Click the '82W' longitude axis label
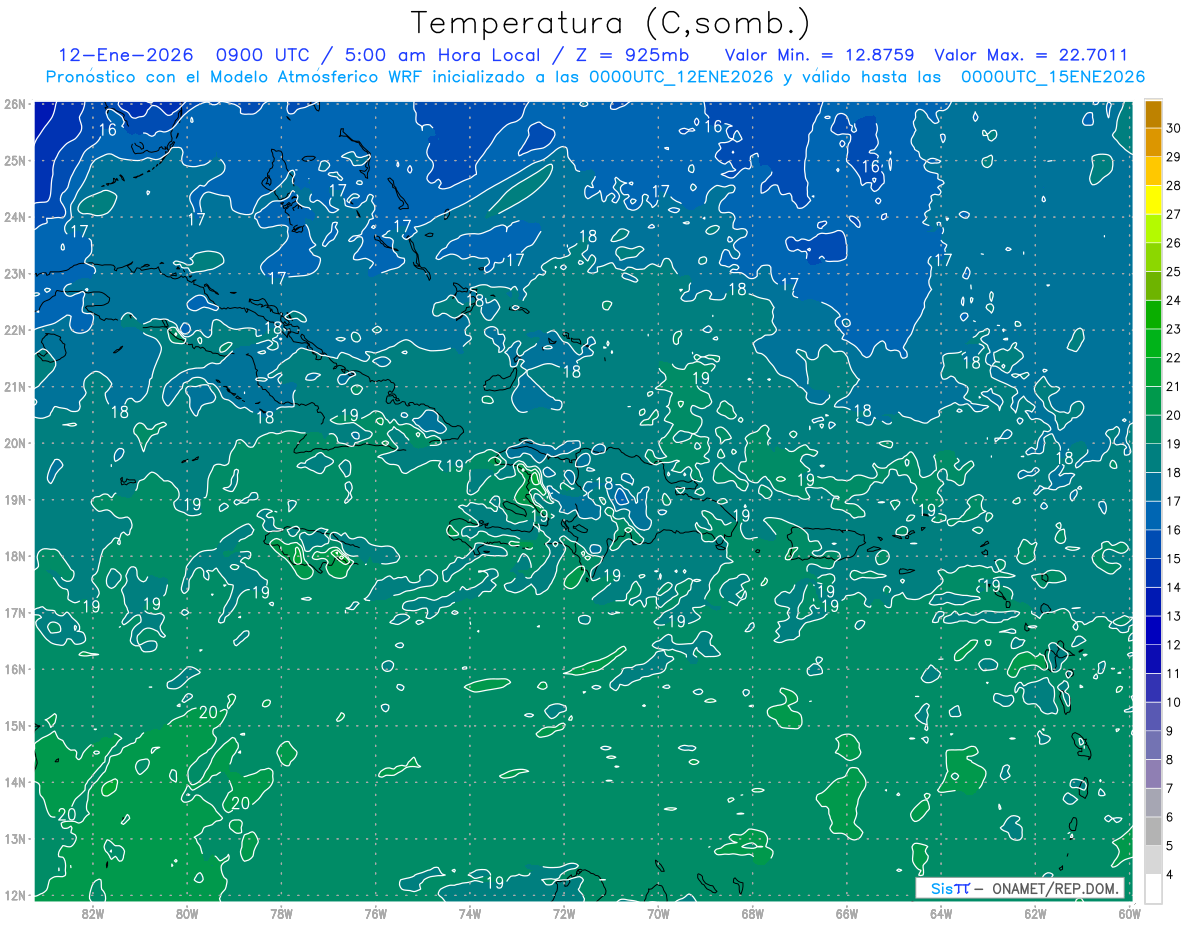 click(93, 913)
